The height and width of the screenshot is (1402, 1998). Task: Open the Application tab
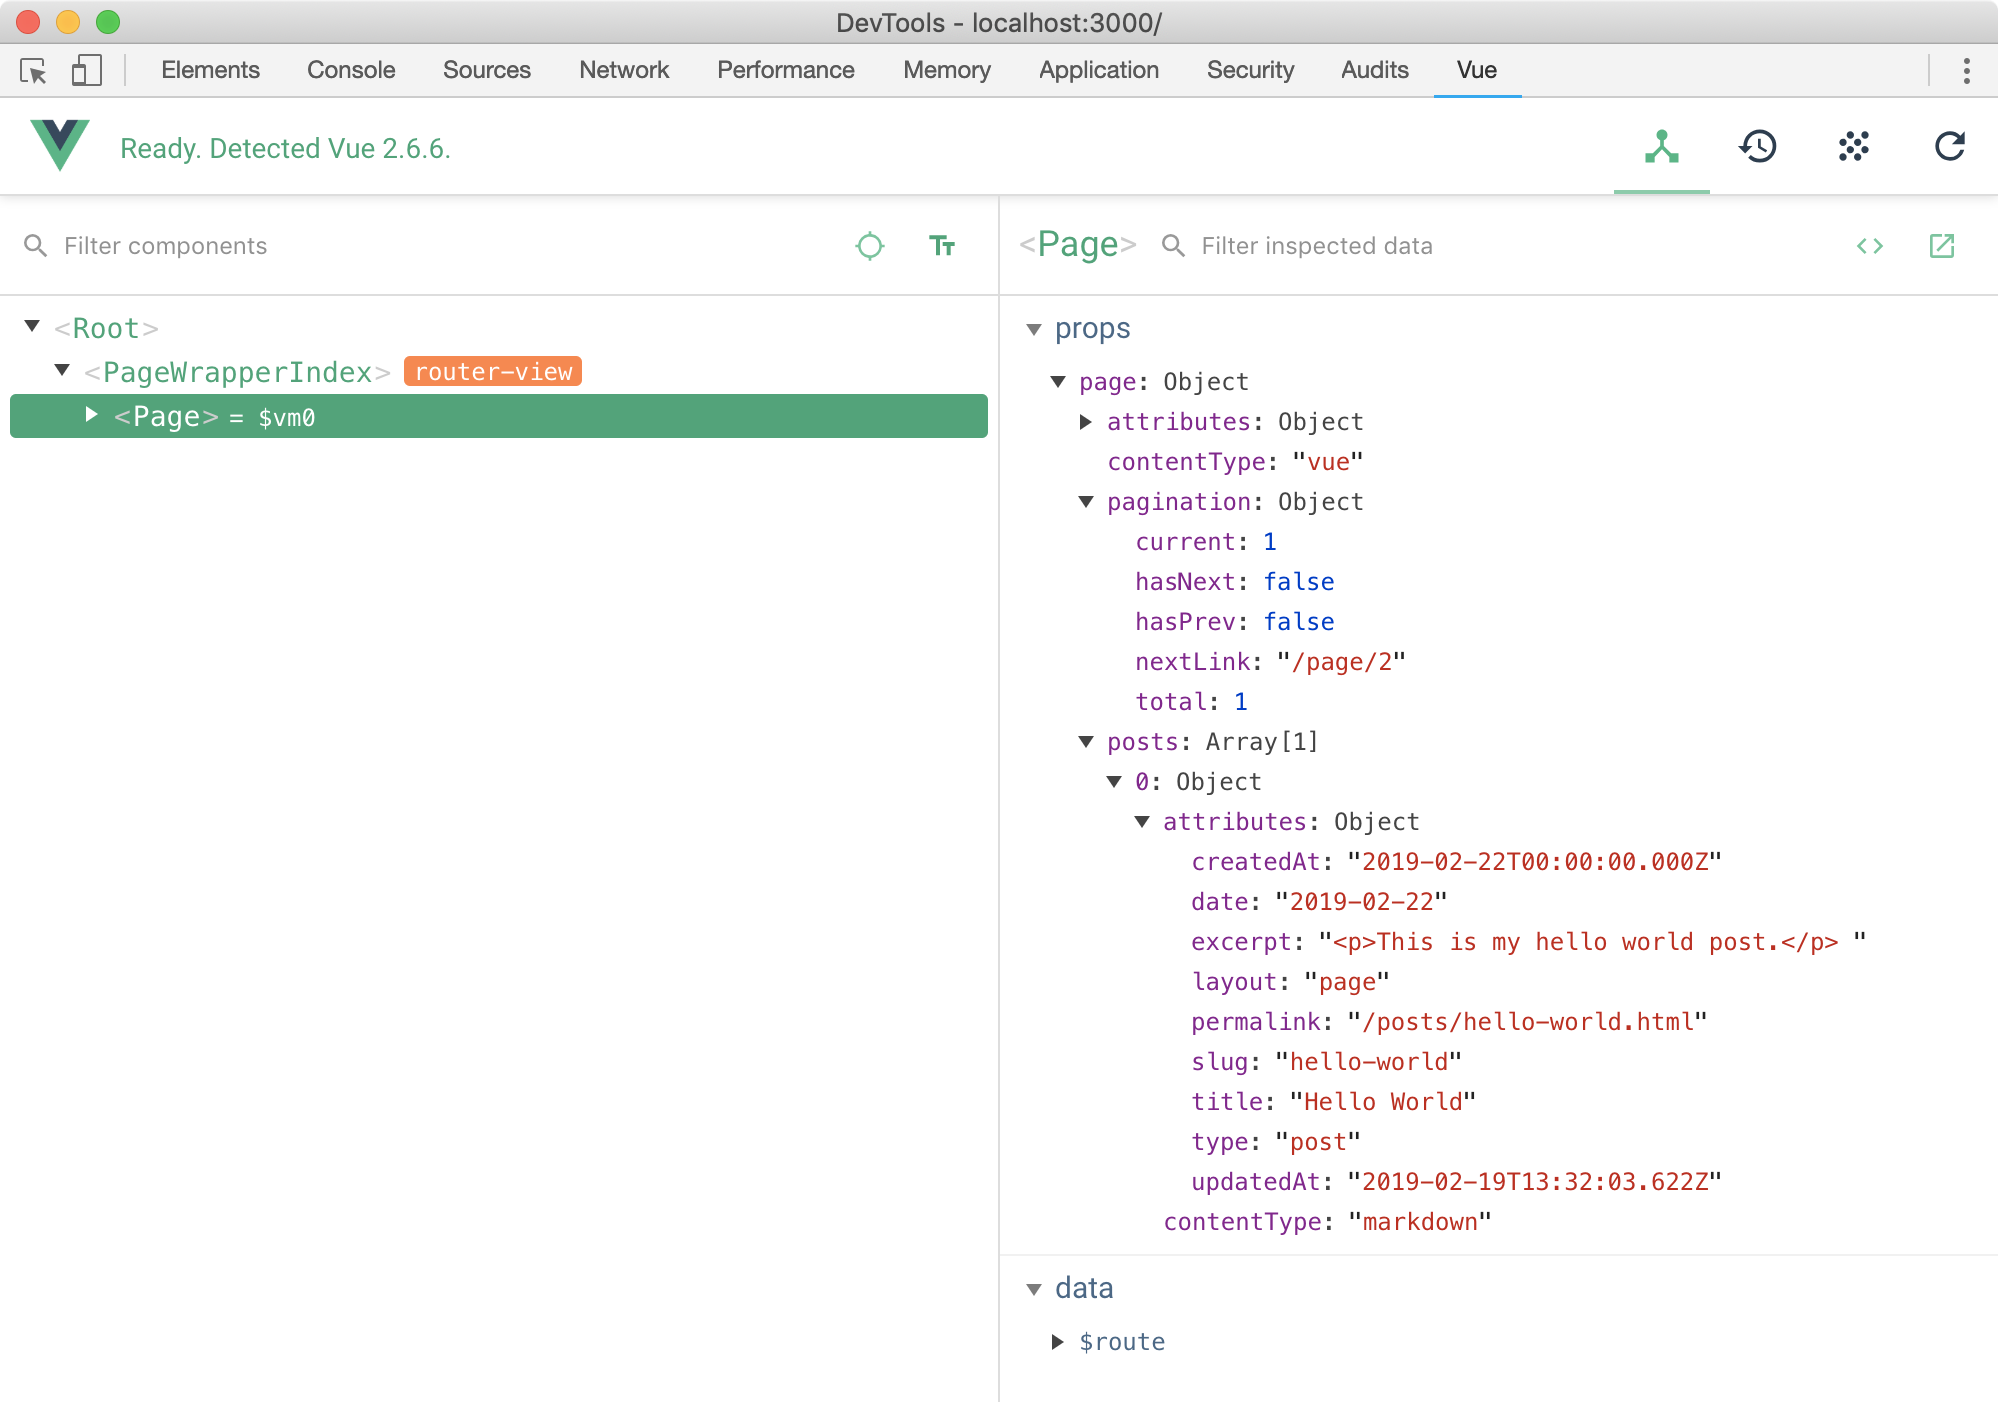(x=1098, y=70)
